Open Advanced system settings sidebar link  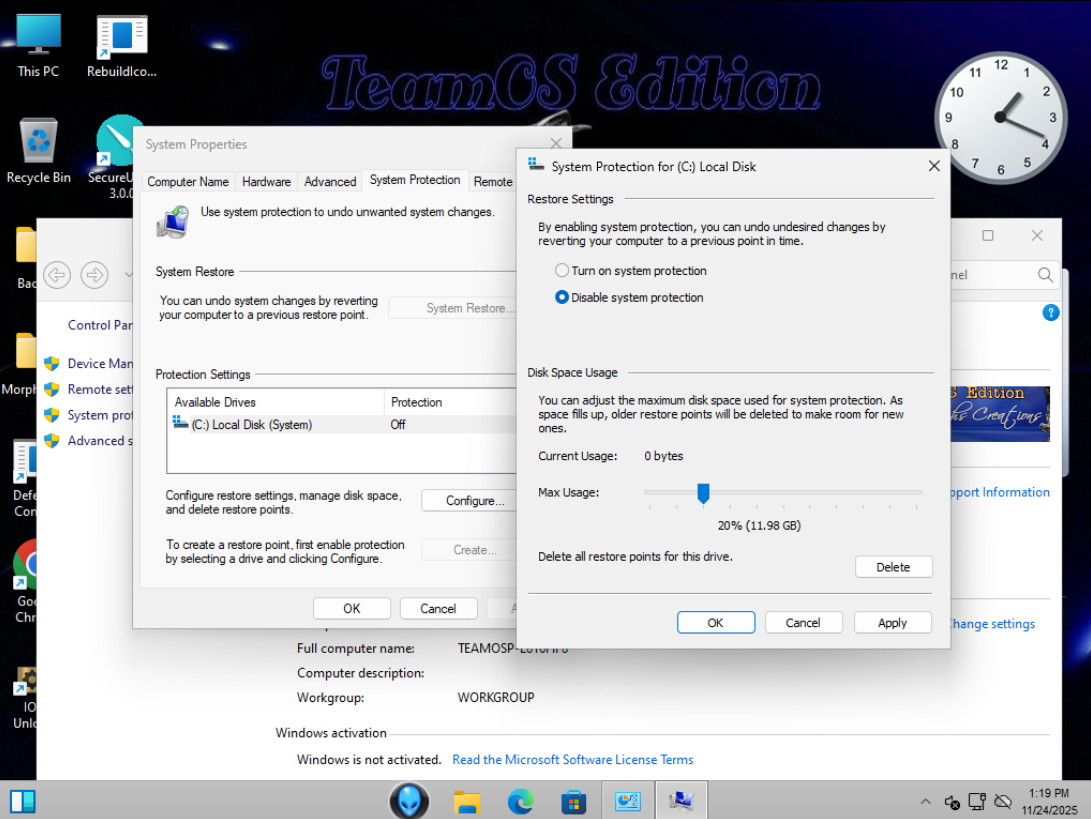tap(99, 440)
